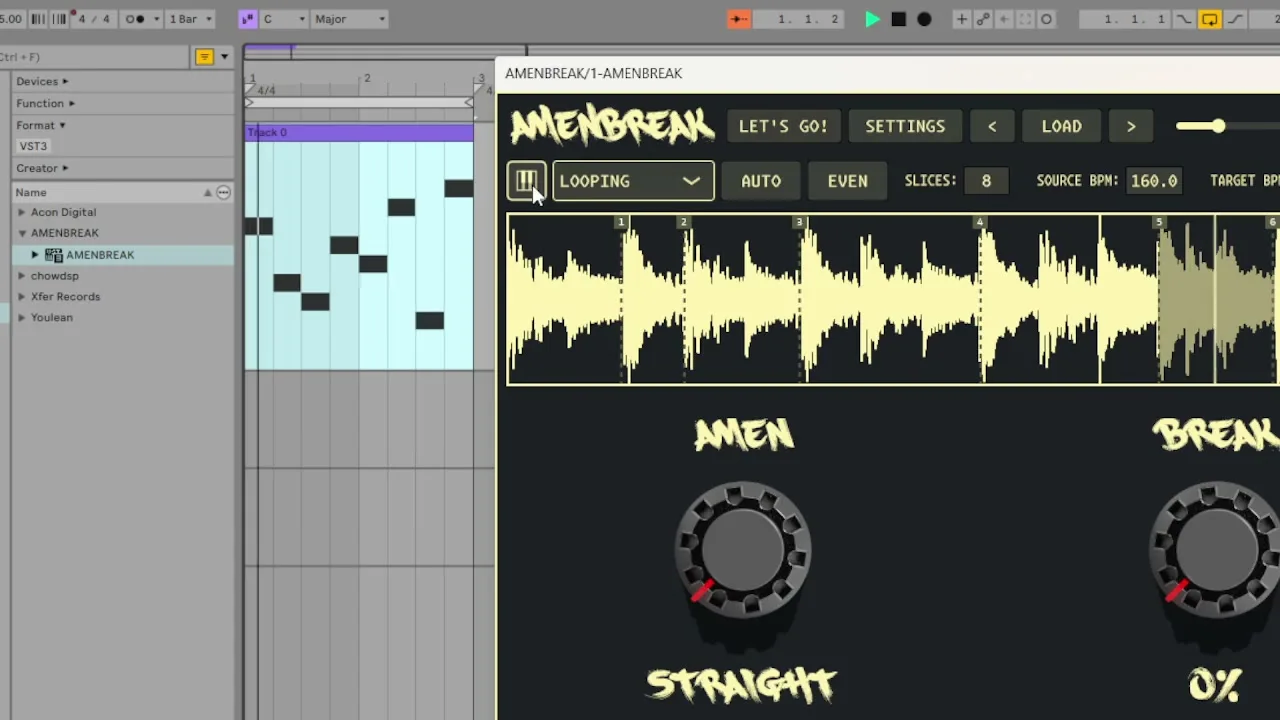Click the LOAD sample button
Image resolution: width=1280 pixels, height=720 pixels.
click(1061, 126)
